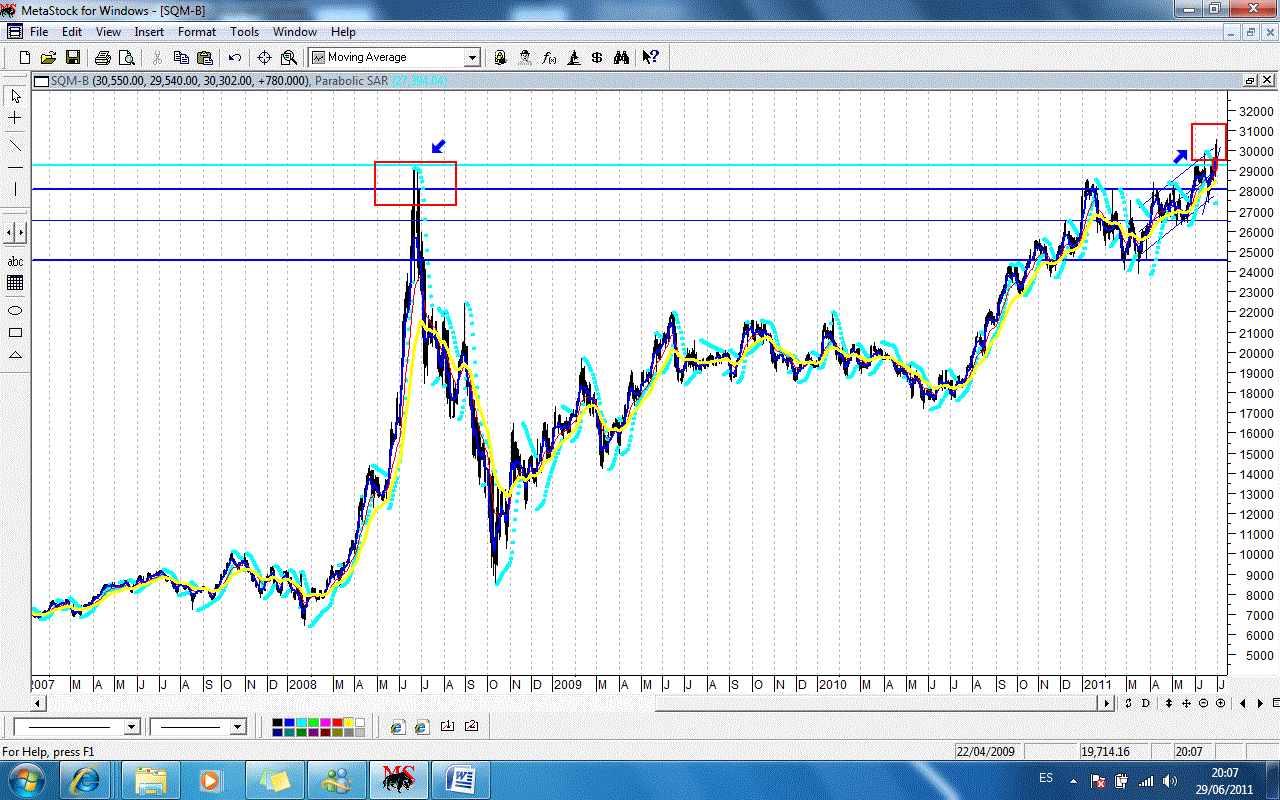The image size is (1280, 800).
Task: Open The Explorer binoculars tool
Action: pos(621,58)
